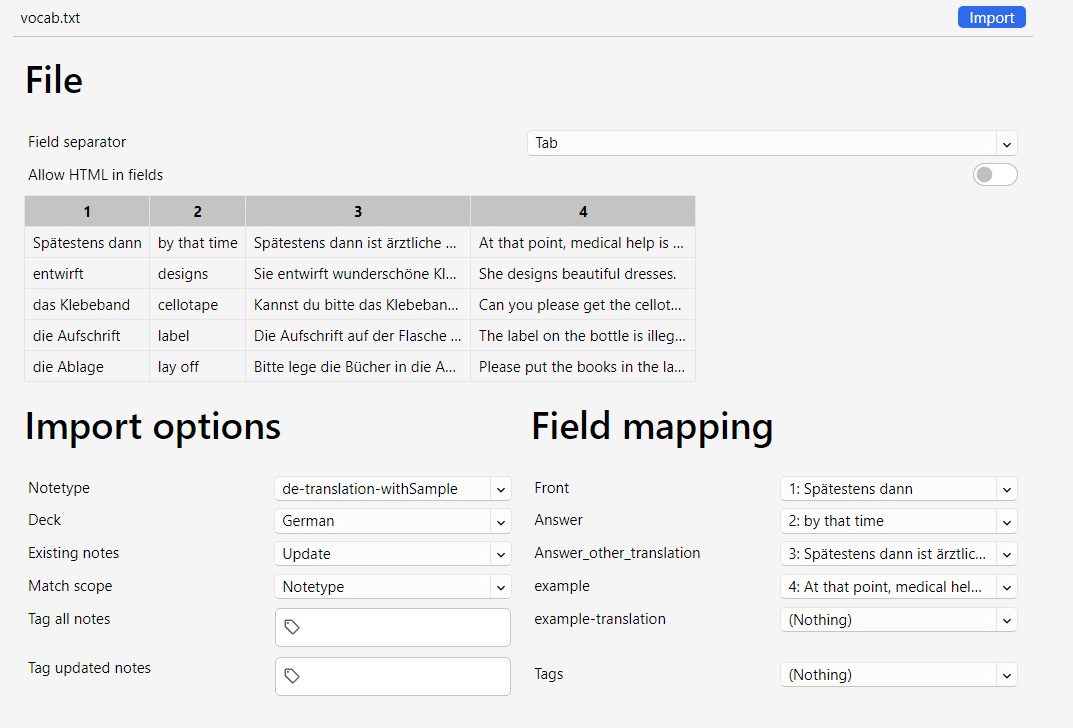The image size is (1073, 728).
Task: Click the Tag updated notes input field
Action: (393, 677)
